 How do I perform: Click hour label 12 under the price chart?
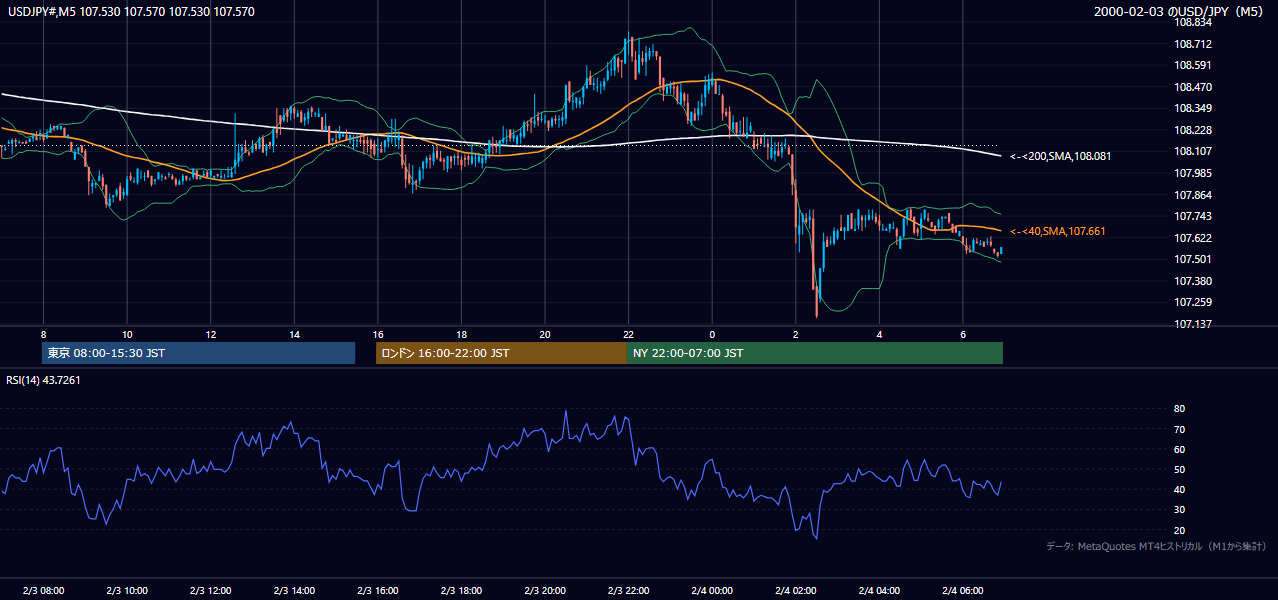pyautogui.click(x=210, y=334)
